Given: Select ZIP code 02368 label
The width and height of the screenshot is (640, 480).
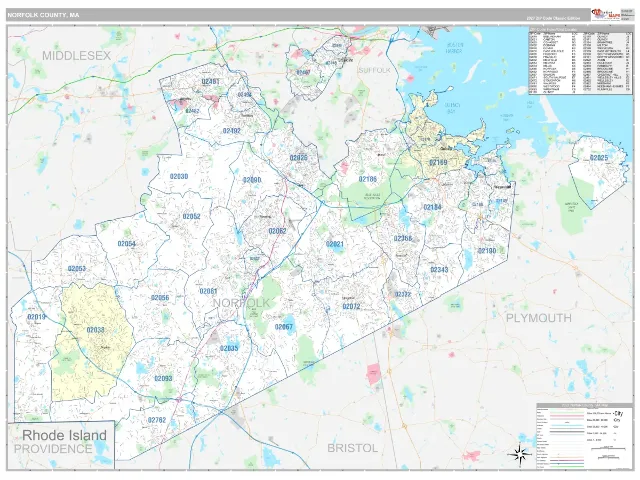Looking at the screenshot, I should 403,238.
